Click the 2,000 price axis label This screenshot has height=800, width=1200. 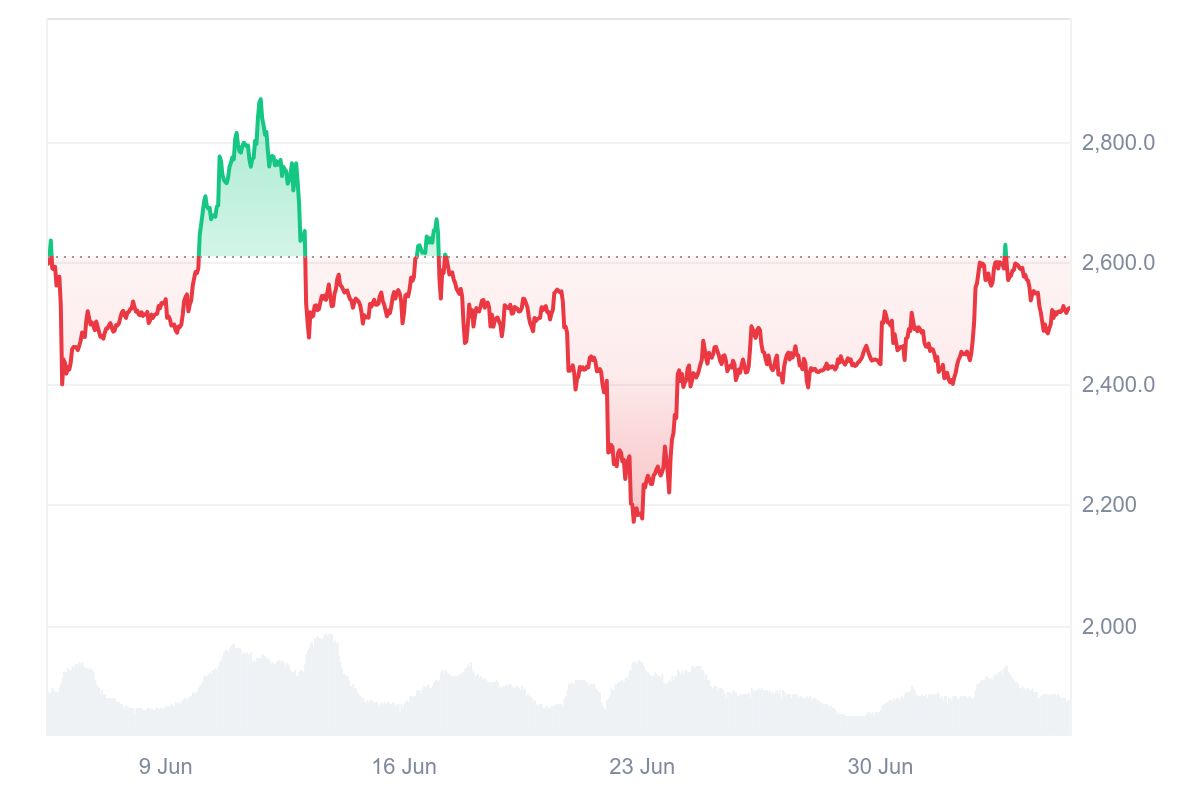[x=1109, y=627]
